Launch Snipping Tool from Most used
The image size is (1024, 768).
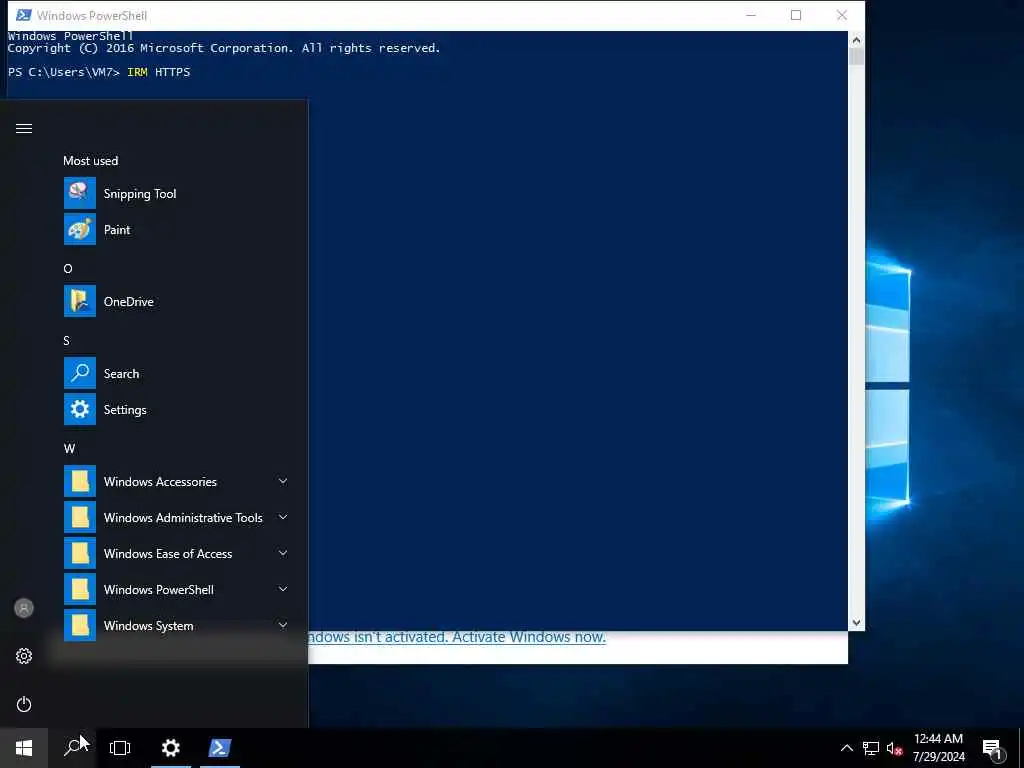[x=177, y=193]
